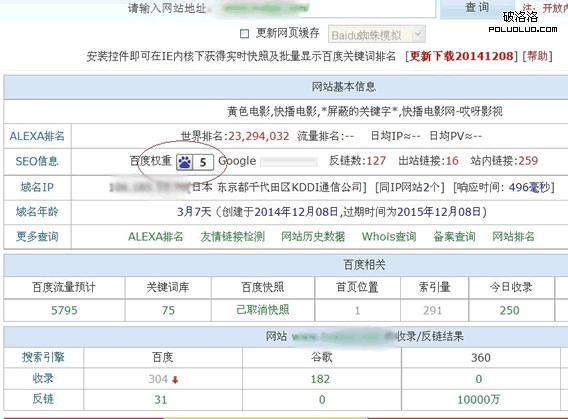Click the 首页位置 value 1

pos(357,310)
